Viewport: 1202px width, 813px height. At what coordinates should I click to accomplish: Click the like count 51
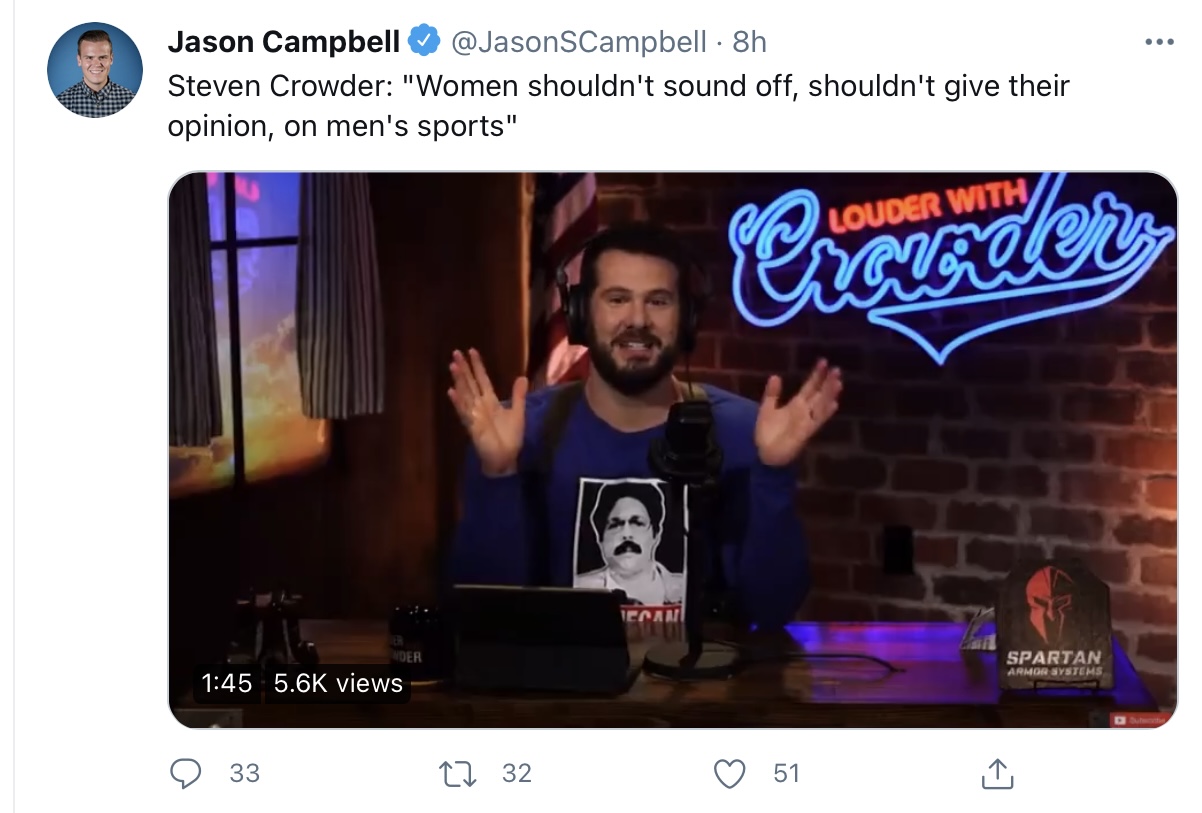coord(787,773)
